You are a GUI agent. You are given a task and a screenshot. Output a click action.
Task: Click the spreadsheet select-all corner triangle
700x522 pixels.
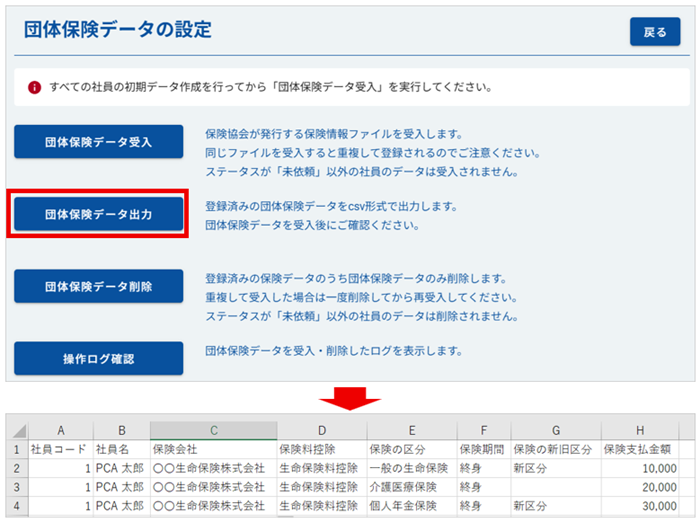coord(19,431)
